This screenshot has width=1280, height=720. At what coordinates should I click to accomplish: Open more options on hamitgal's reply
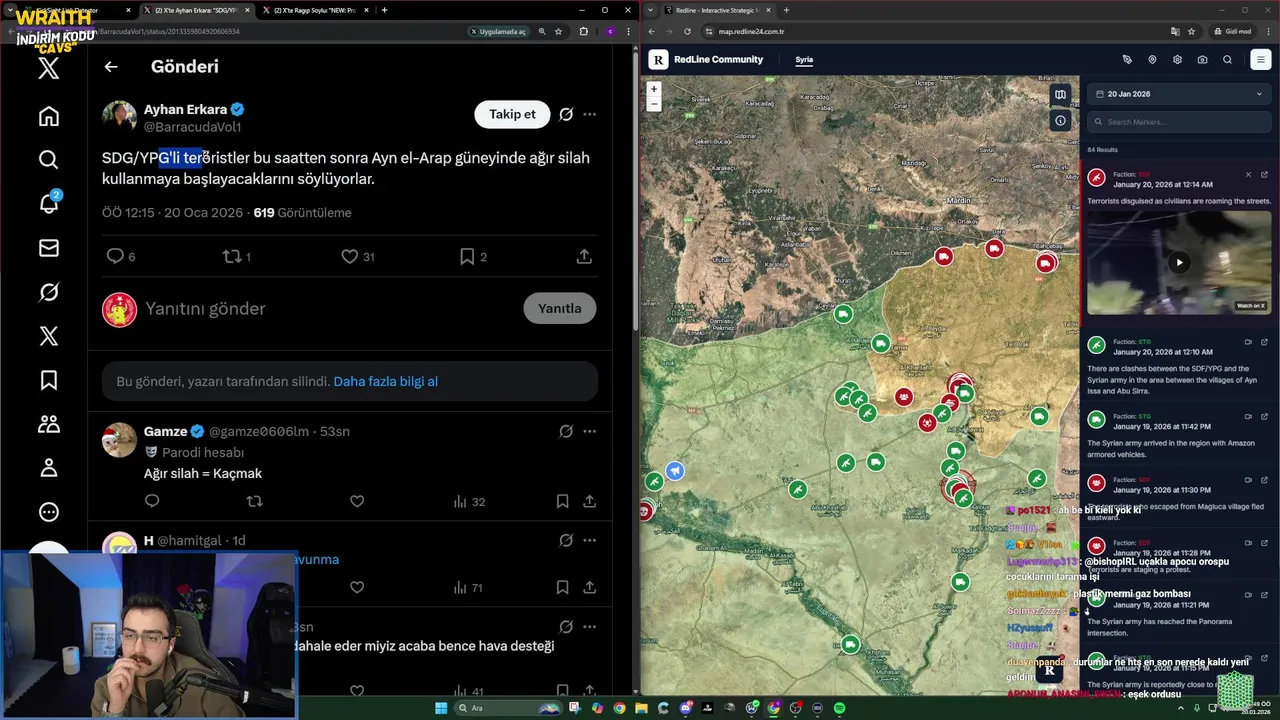(590, 540)
